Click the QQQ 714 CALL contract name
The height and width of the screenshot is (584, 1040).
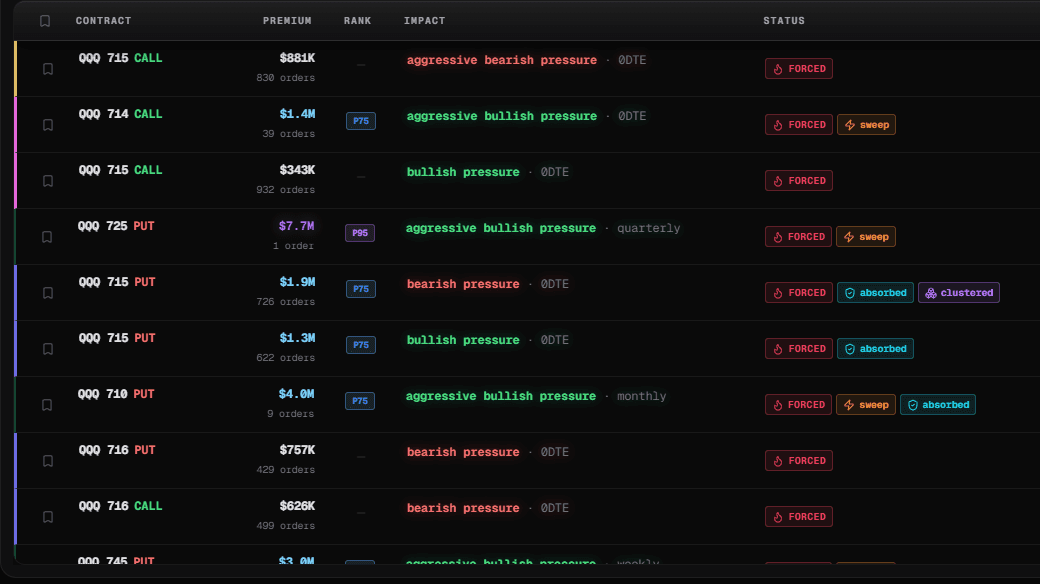[120, 114]
